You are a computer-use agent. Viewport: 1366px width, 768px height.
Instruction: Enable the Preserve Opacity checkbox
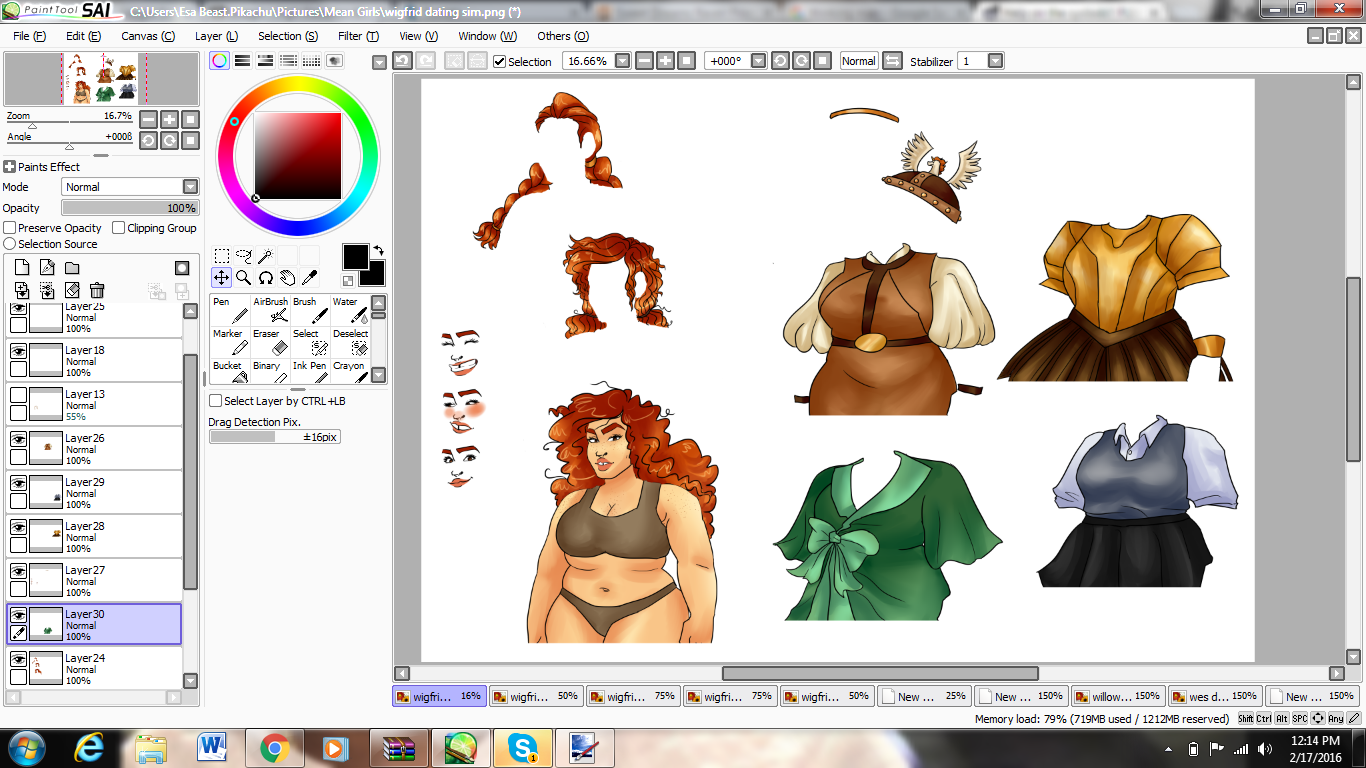point(10,228)
